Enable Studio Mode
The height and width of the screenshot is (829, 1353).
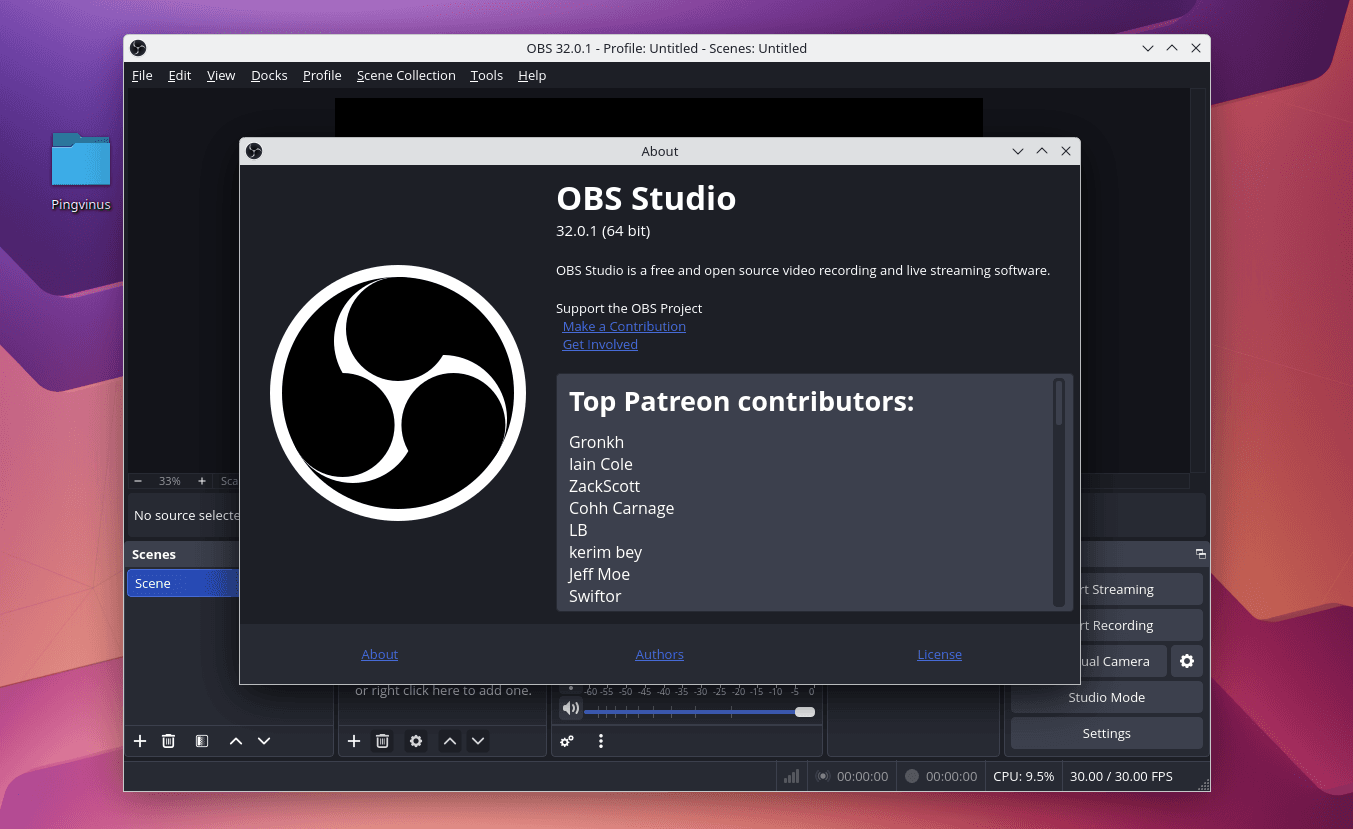point(1106,697)
